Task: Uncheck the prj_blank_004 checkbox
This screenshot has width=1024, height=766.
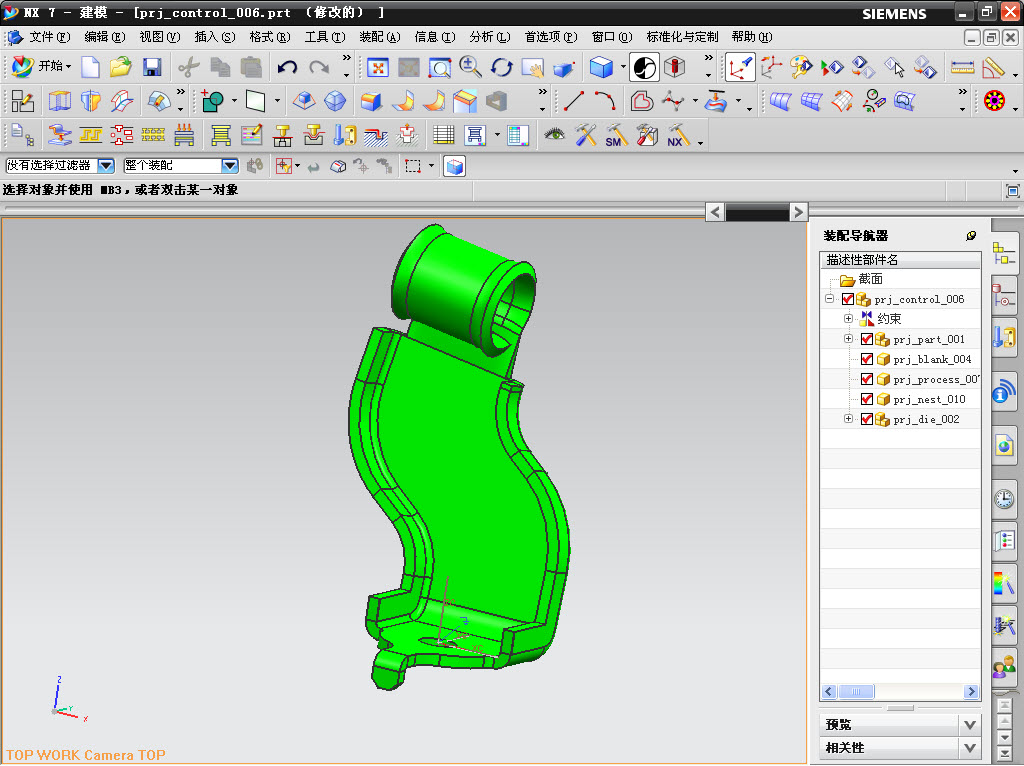Action: [867, 359]
